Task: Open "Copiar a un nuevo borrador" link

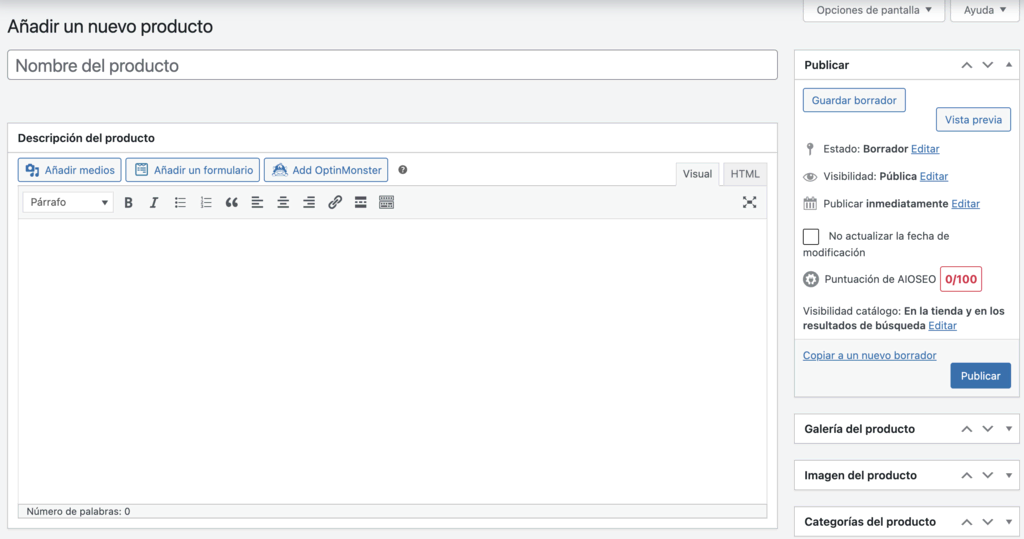Action: (x=869, y=355)
